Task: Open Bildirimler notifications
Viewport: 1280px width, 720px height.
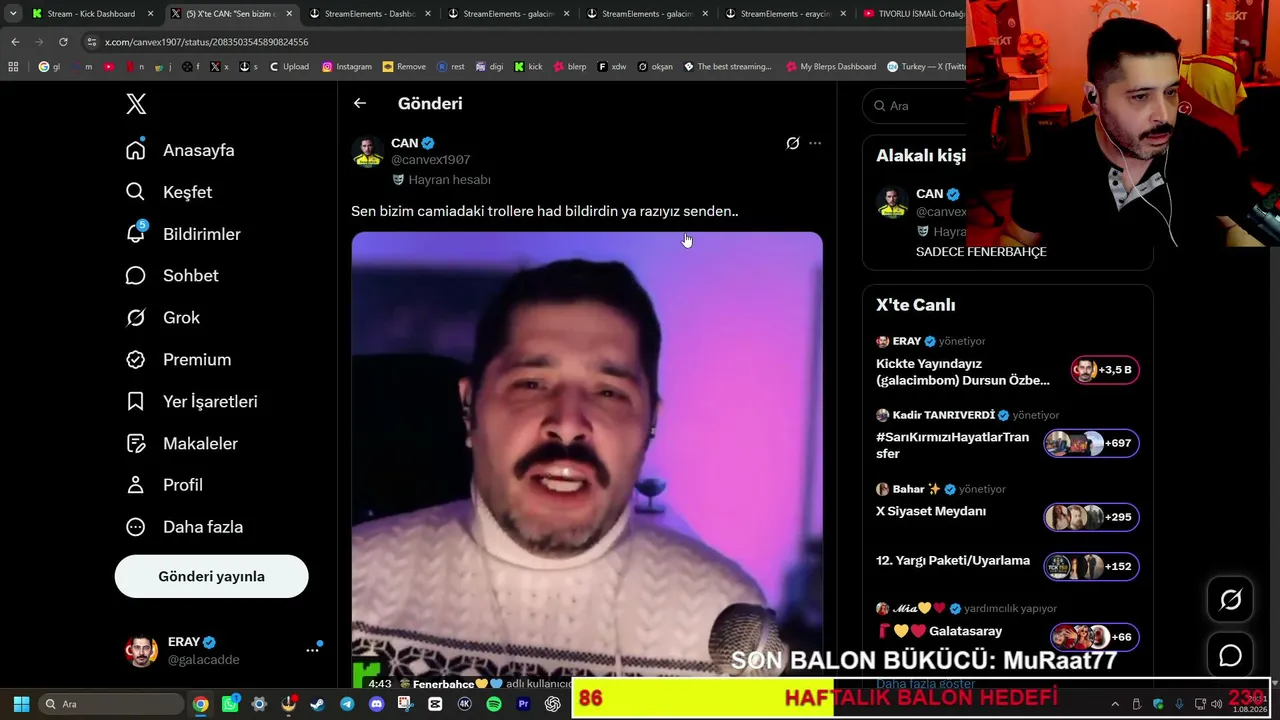Action: pos(183,234)
